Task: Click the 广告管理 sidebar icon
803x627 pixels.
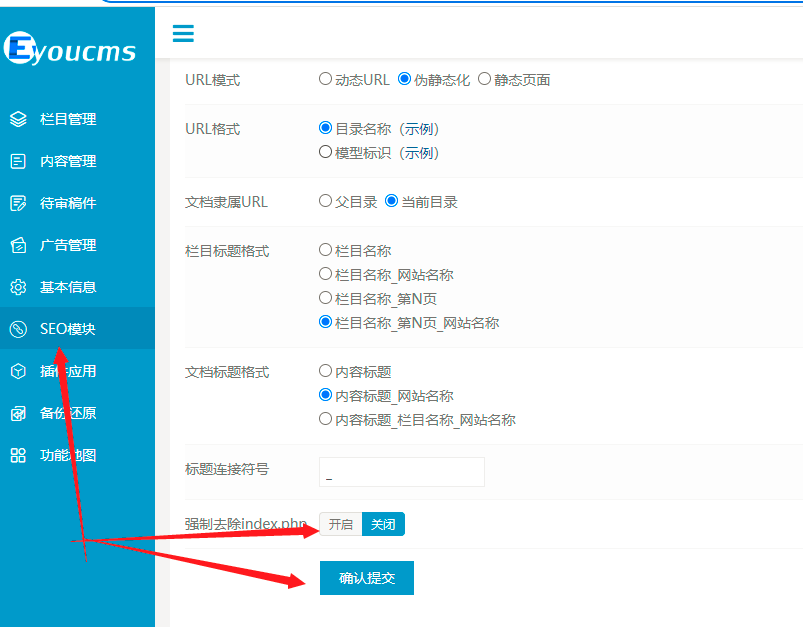Action: pos(18,245)
